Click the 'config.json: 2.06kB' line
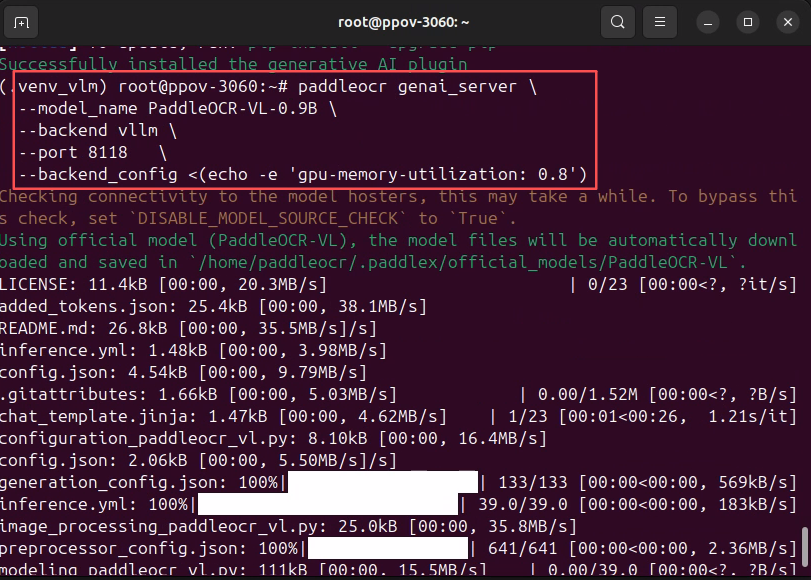This screenshot has width=811, height=580. (x=198, y=460)
